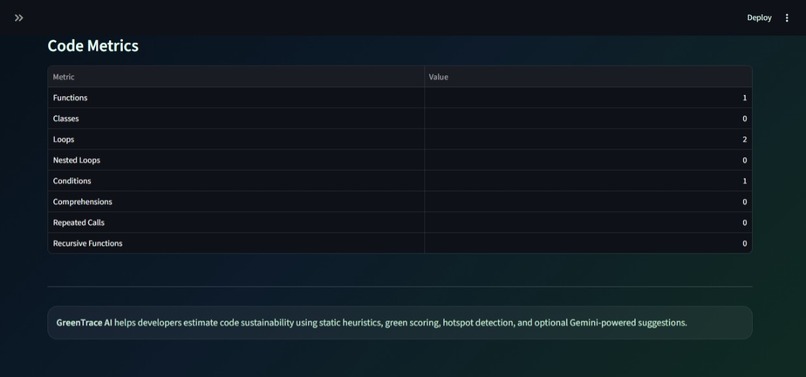Select the Repeated Calls metric cell

click(x=236, y=223)
